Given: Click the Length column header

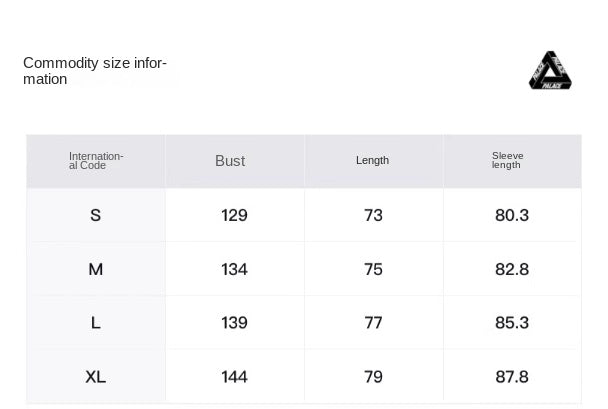Looking at the screenshot, I should [x=373, y=161].
